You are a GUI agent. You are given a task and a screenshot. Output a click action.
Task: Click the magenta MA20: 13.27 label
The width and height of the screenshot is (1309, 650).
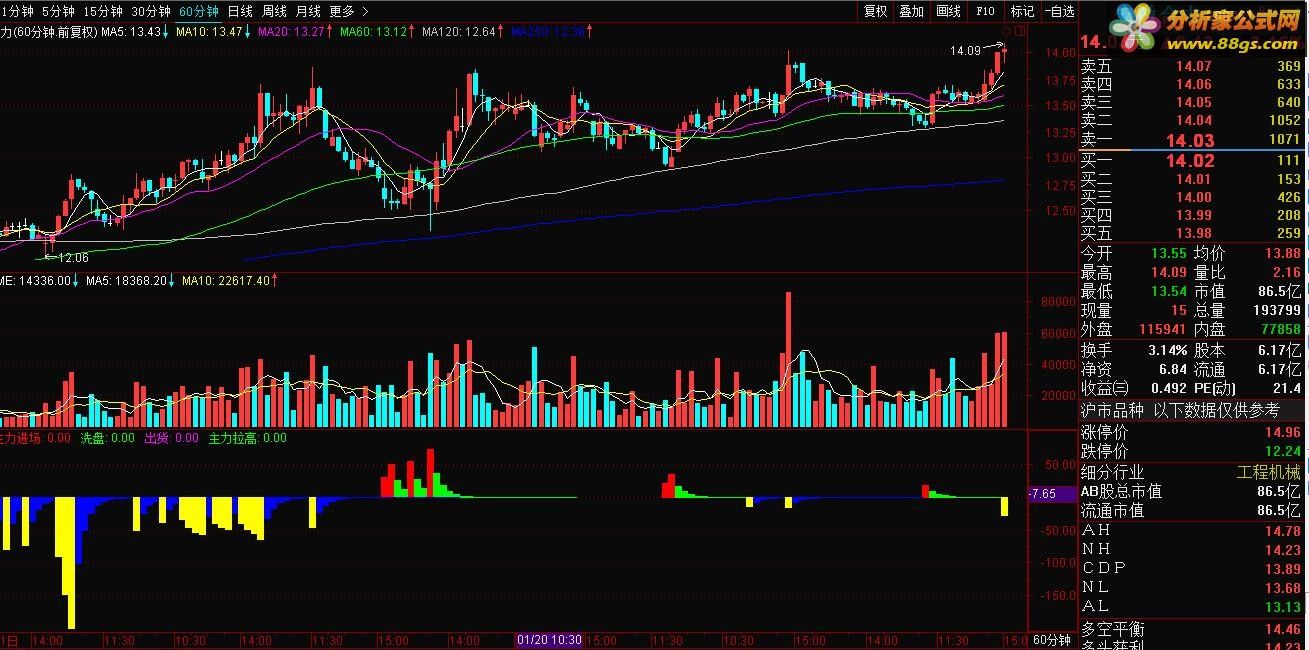click(296, 31)
